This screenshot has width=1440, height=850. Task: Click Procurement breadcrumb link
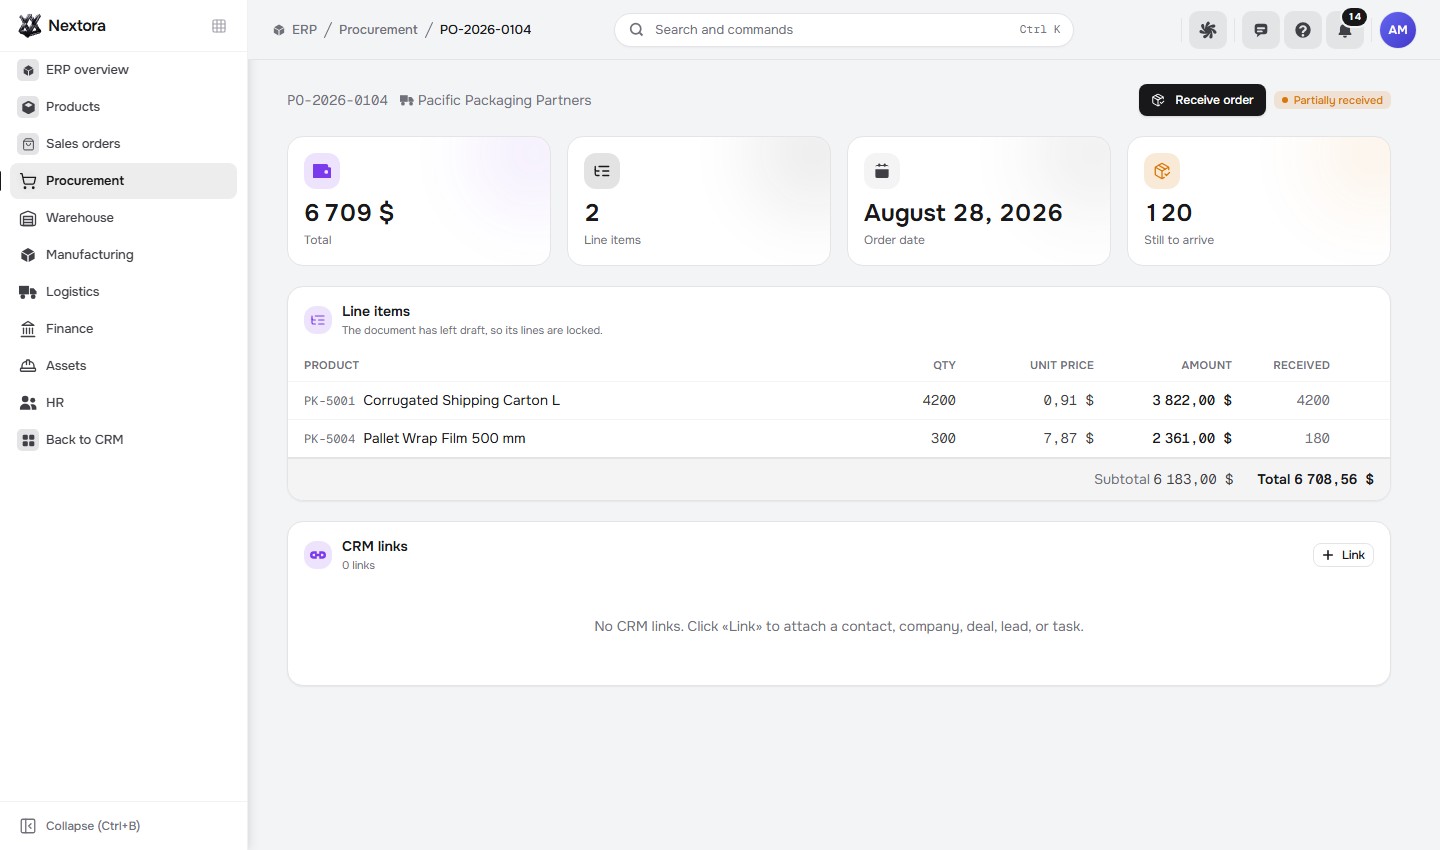pyautogui.click(x=378, y=30)
